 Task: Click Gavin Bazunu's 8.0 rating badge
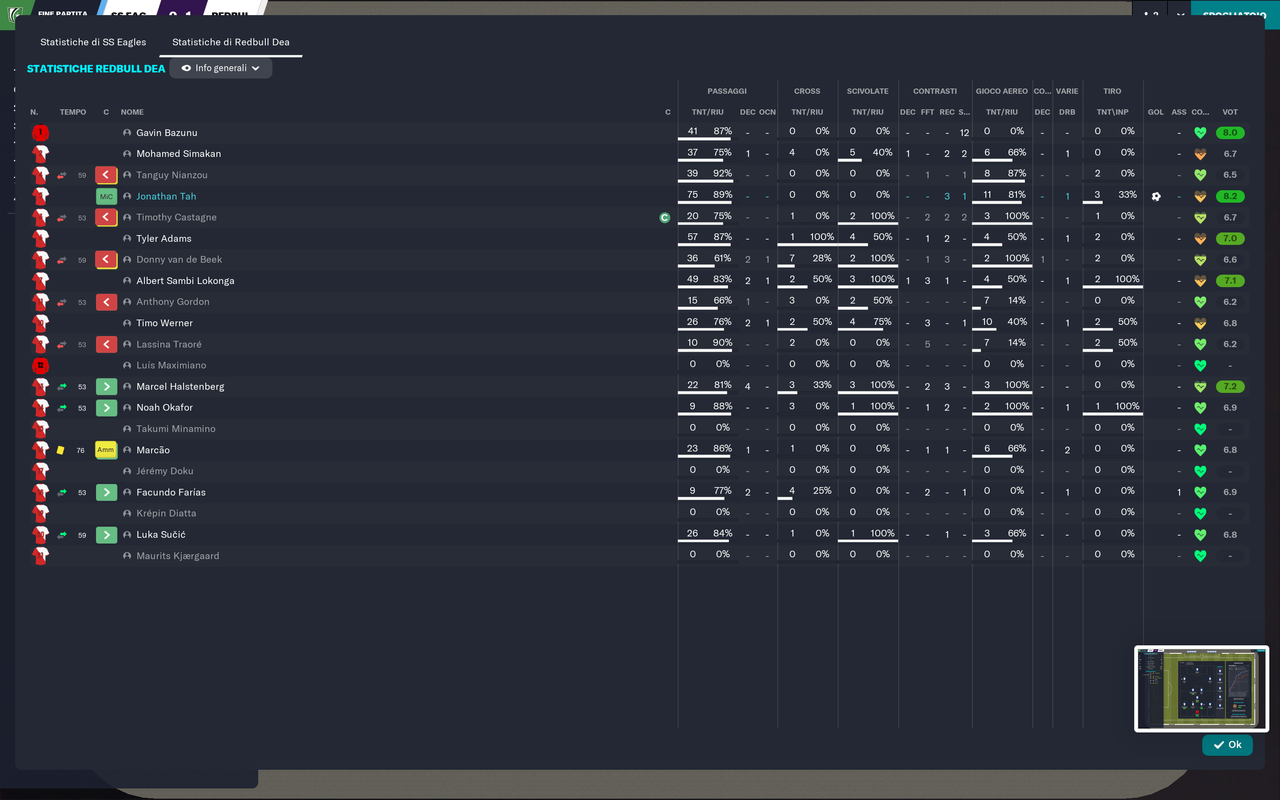click(x=1230, y=133)
